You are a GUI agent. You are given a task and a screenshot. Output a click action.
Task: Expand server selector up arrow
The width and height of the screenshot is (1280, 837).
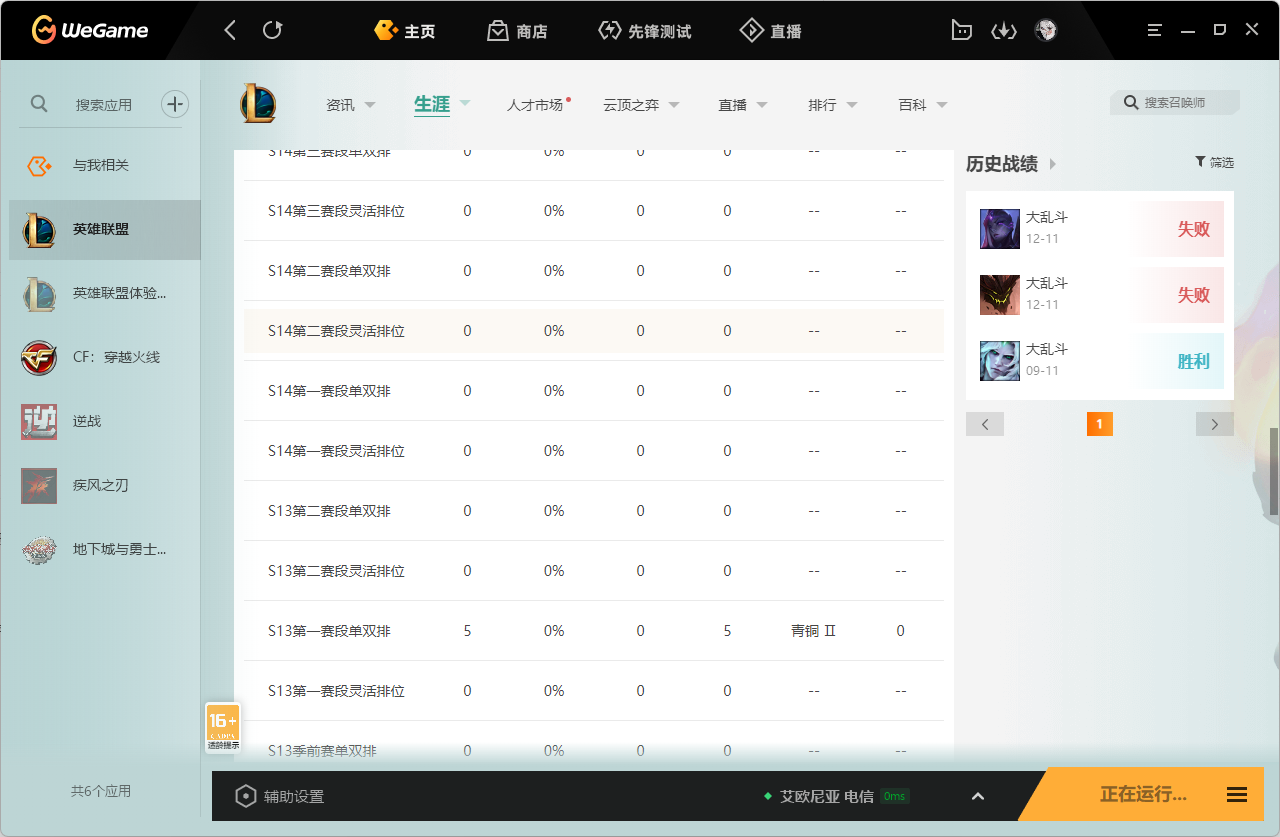978,796
